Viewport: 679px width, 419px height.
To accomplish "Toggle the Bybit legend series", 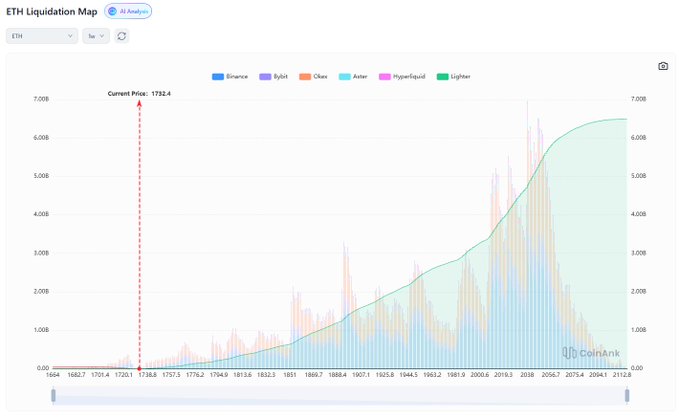I will [x=273, y=77].
